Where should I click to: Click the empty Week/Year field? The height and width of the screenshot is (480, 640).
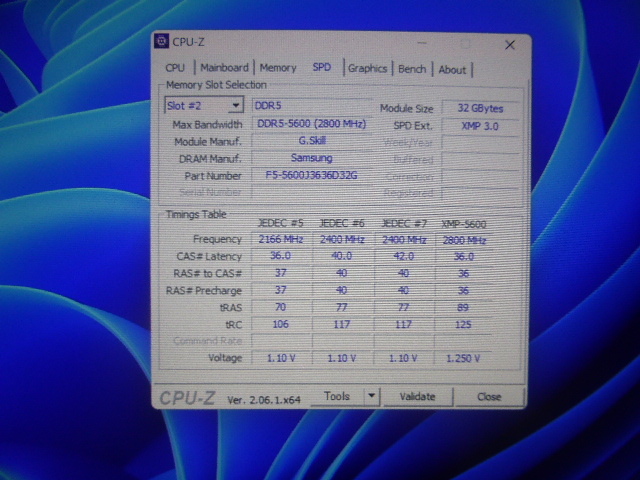pyautogui.click(x=480, y=143)
